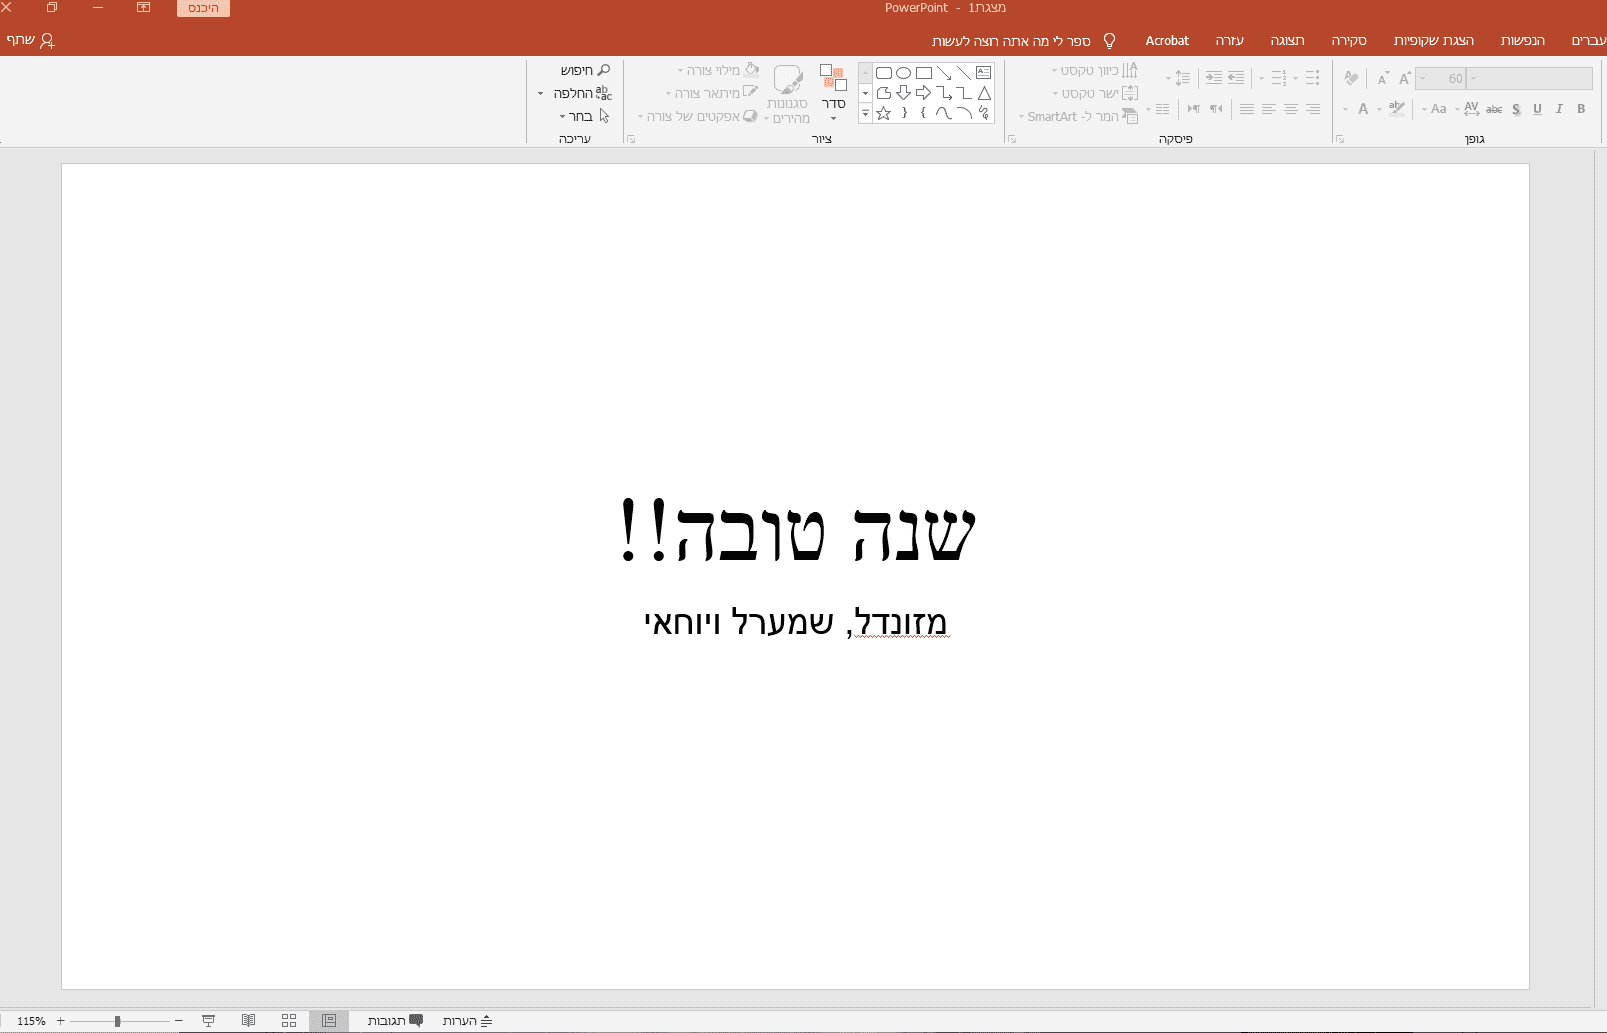Toggle Normal view button in status bar

[x=329, y=1021]
